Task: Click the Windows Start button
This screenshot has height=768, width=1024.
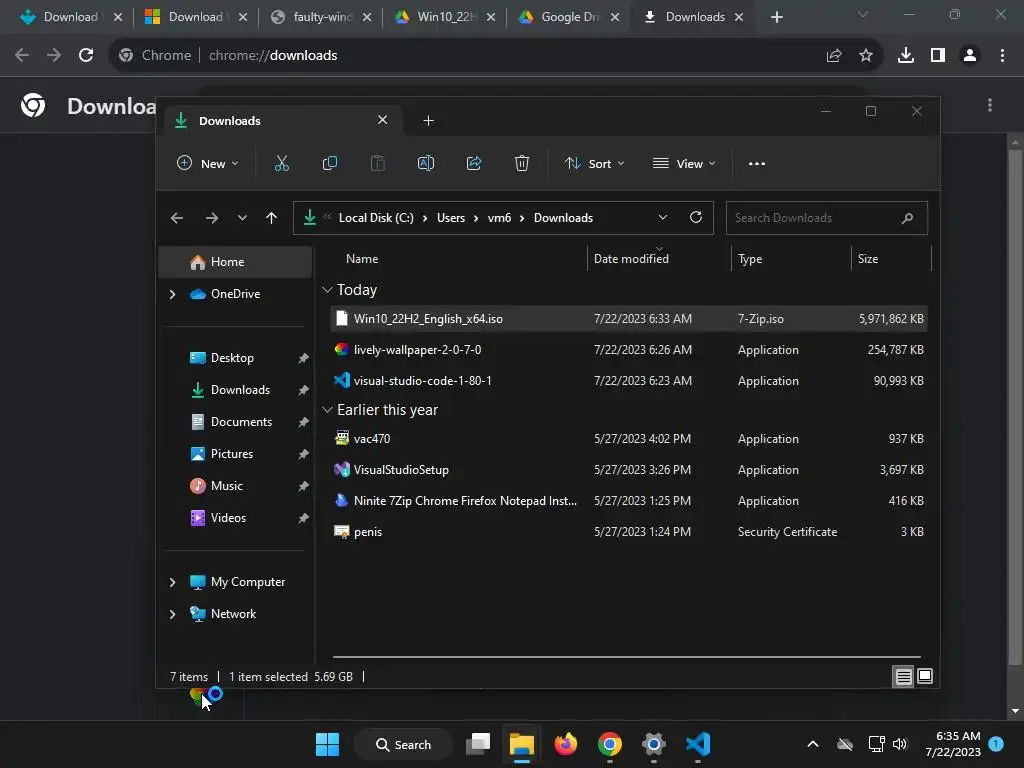Action: pos(327,744)
